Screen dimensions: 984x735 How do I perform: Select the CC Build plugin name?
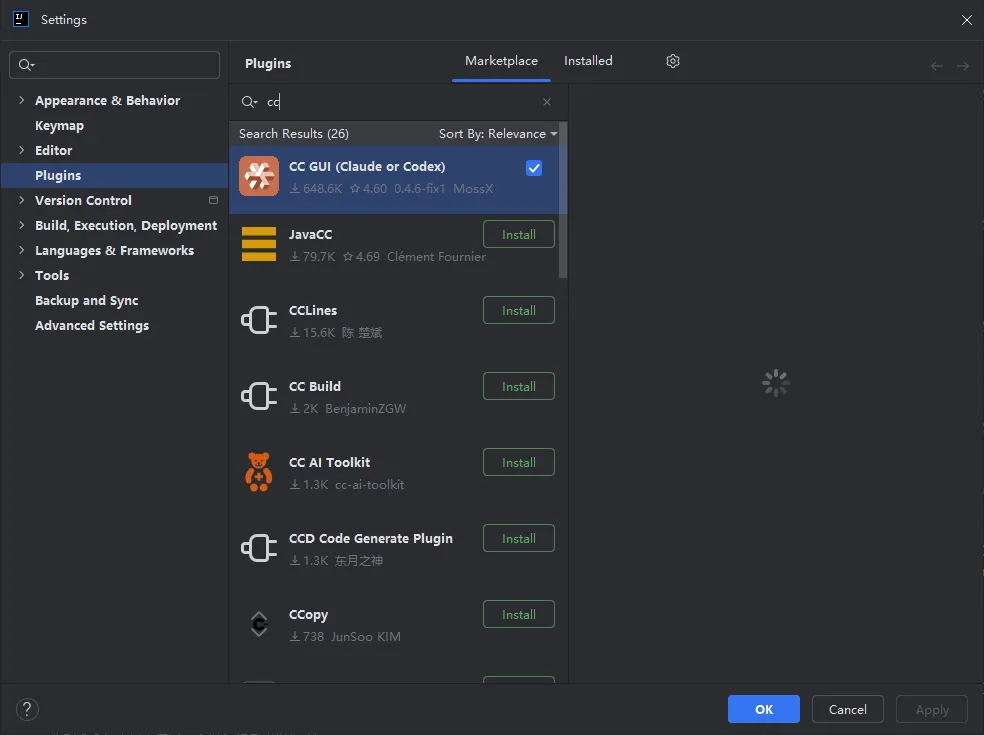314,386
